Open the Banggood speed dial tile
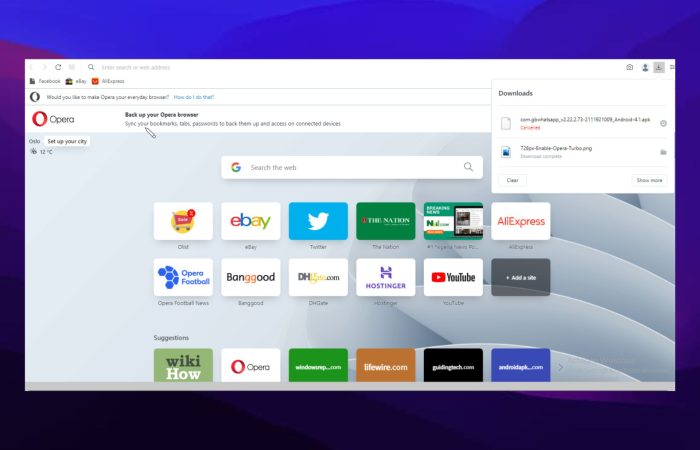This screenshot has height=450, width=700. point(251,277)
